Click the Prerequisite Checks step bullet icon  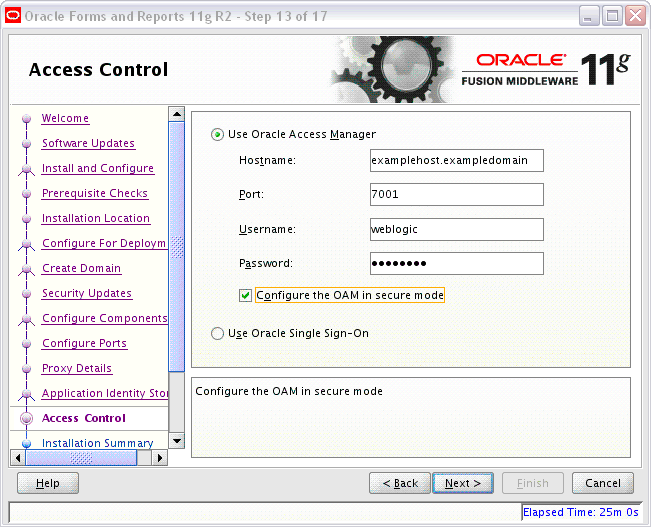pos(27,194)
